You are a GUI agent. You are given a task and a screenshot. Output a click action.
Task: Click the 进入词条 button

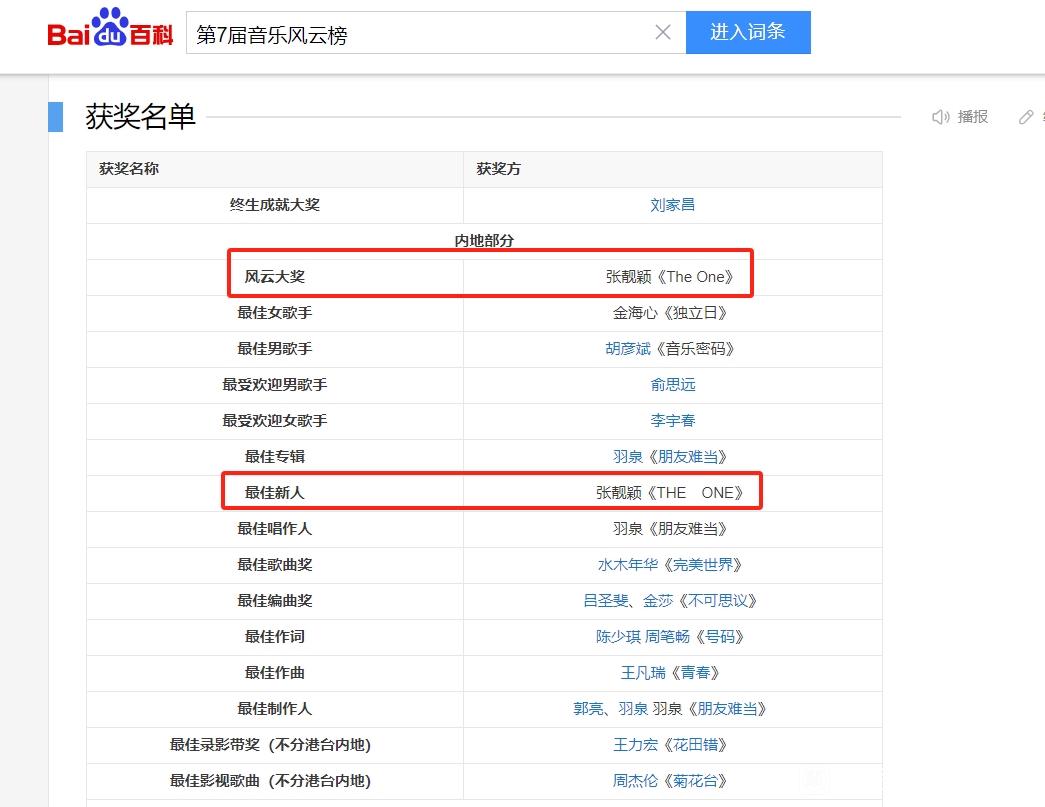click(x=748, y=32)
